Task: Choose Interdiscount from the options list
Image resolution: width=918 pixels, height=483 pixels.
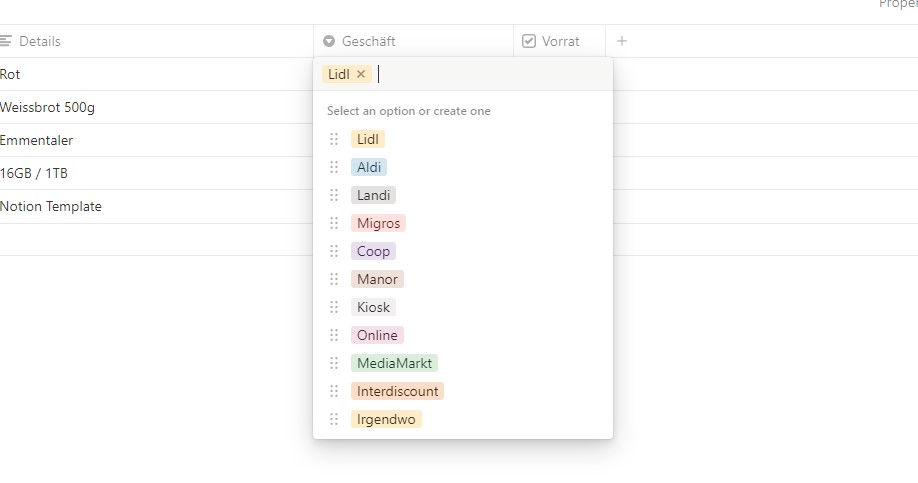Action: click(x=397, y=391)
